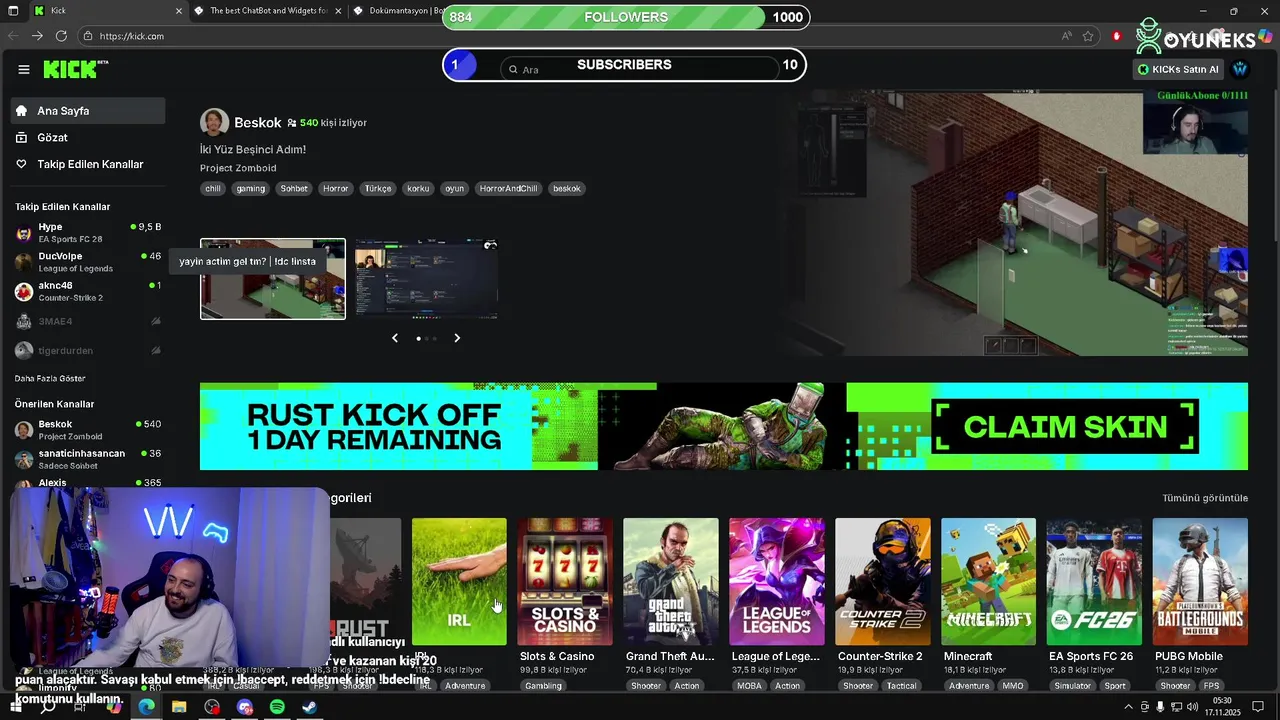Open the red ad-blocker extension icon
The height and width of the screenshot is (720, 1280).
tap(1116, 36)
